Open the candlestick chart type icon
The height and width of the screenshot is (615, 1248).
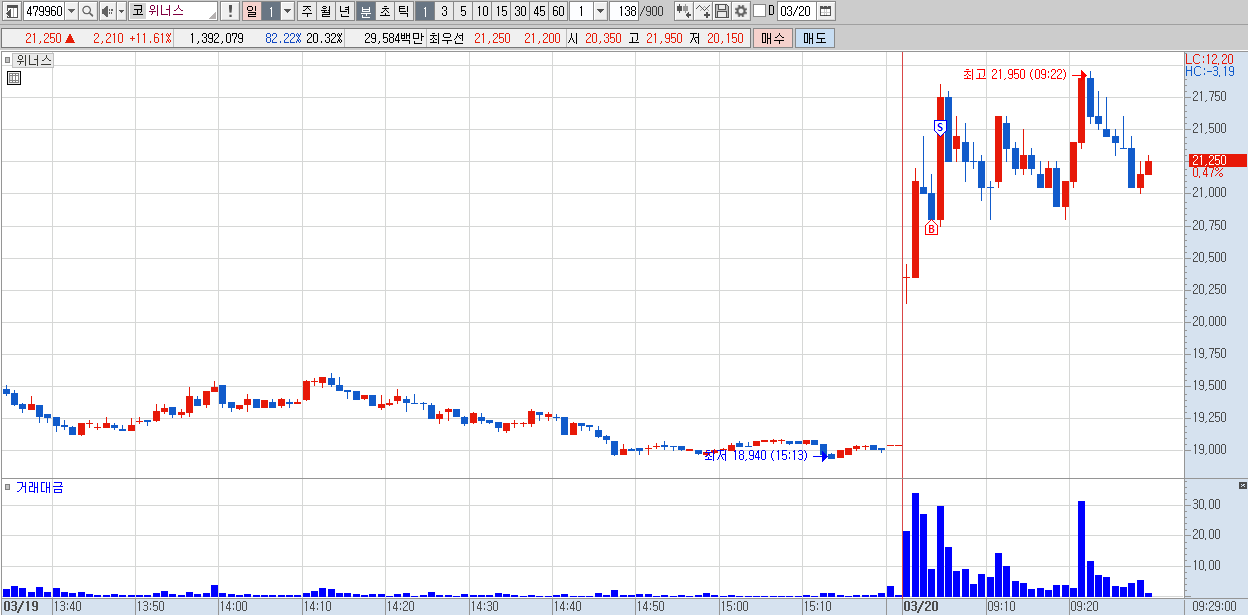(684, 12)
